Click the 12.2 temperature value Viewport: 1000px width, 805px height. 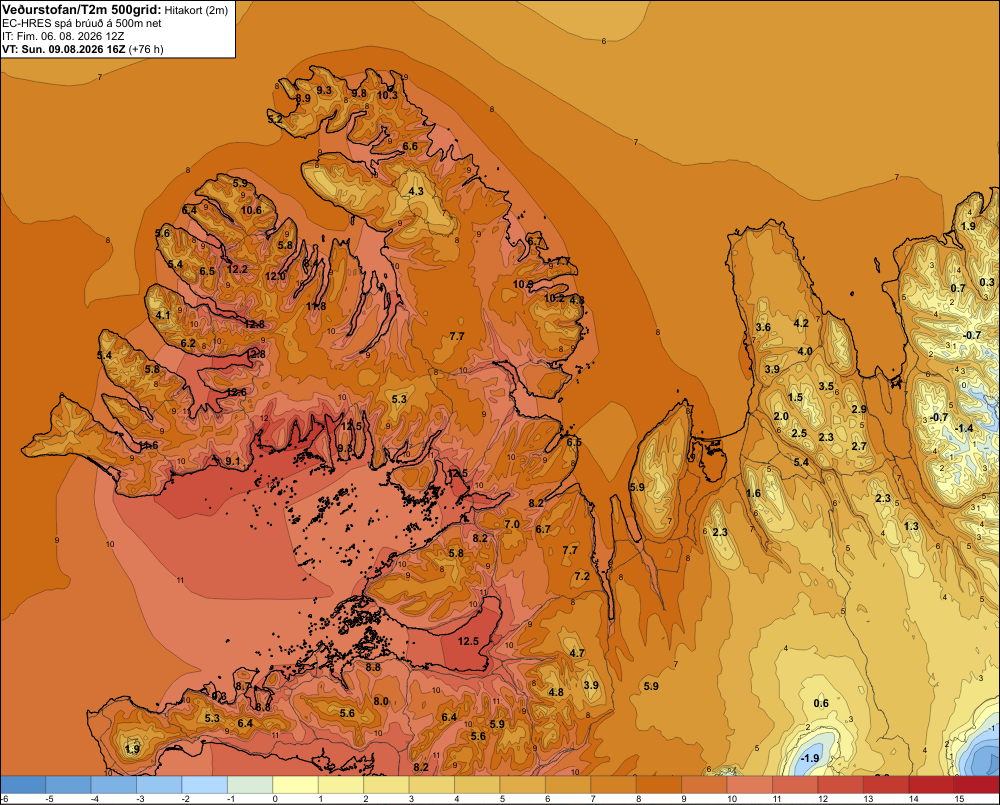pyautogui.click(x=237, y=269)
